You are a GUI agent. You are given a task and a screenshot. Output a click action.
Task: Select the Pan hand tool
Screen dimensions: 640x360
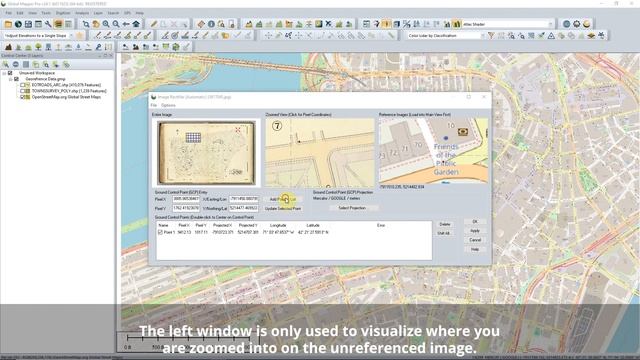96,24
